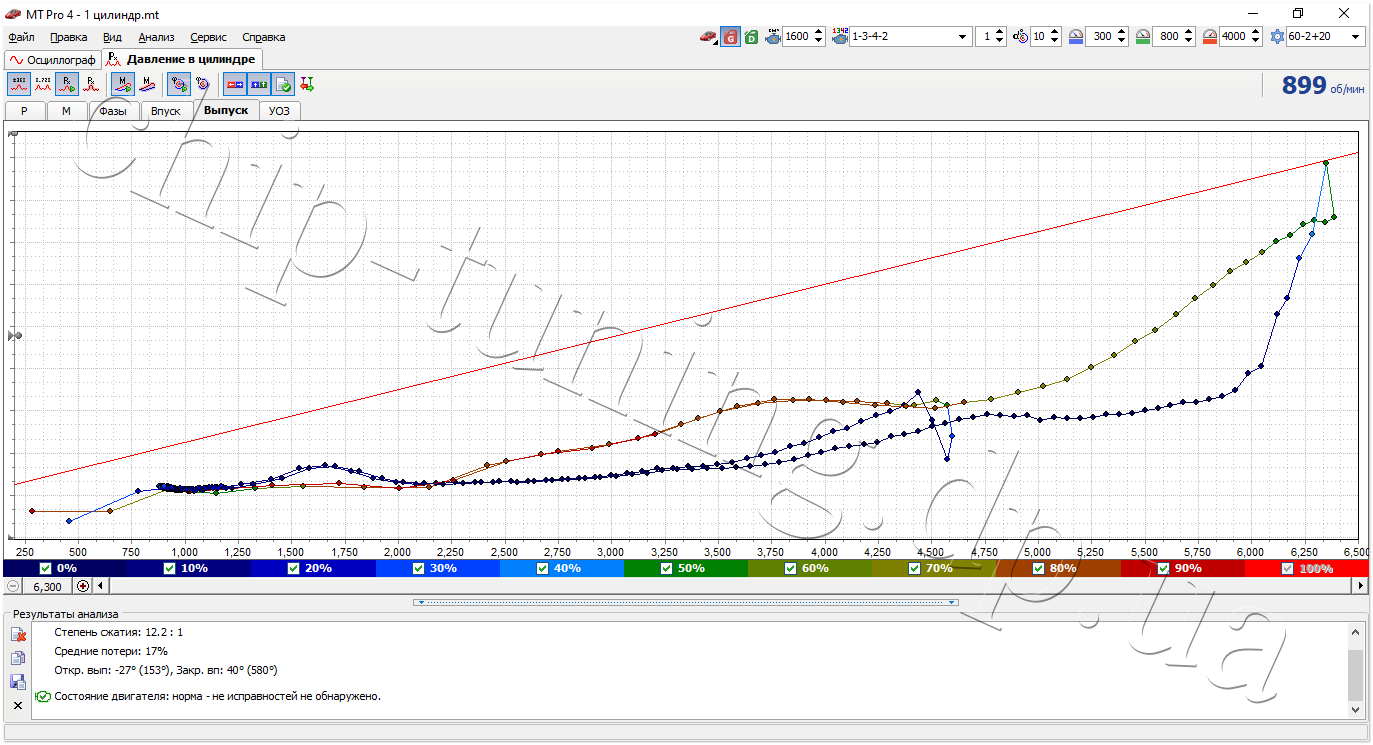1373x745 pixels.
Task: Click the horizontal scrollbar left arrow
Action: coord(100,586)
